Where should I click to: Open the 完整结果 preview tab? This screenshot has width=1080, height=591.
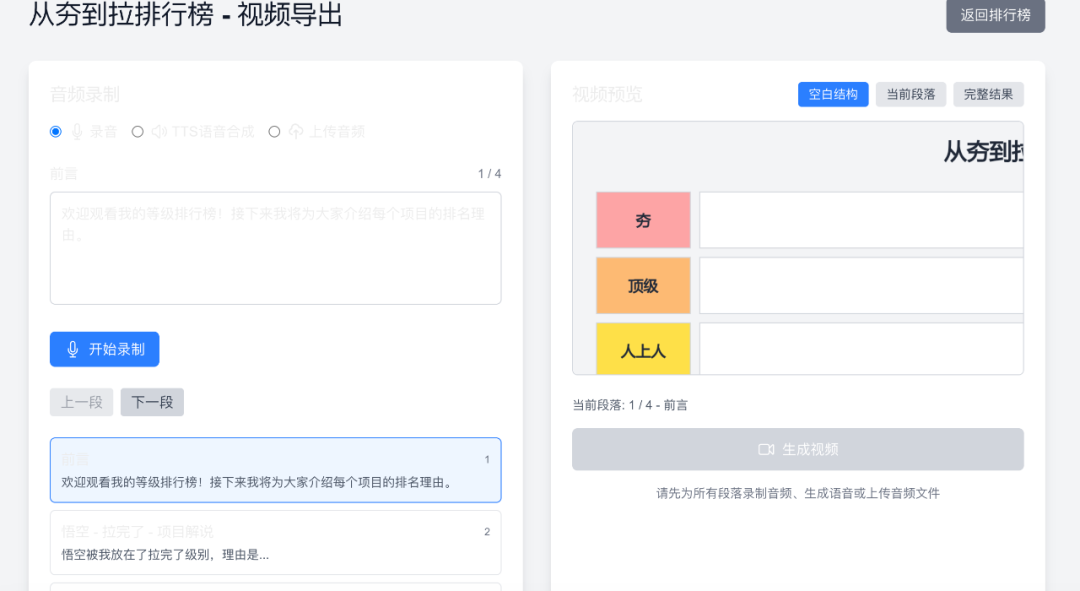point(988,94)
